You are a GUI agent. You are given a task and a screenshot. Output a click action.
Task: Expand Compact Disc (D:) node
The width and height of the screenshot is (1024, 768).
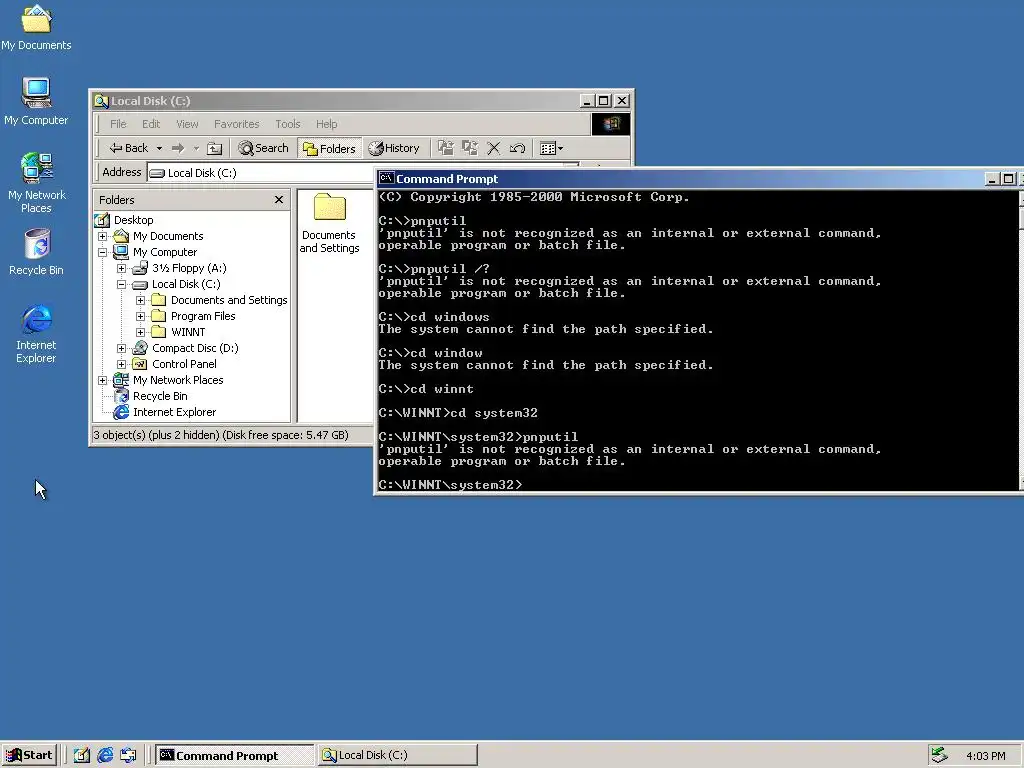point(121,348)
